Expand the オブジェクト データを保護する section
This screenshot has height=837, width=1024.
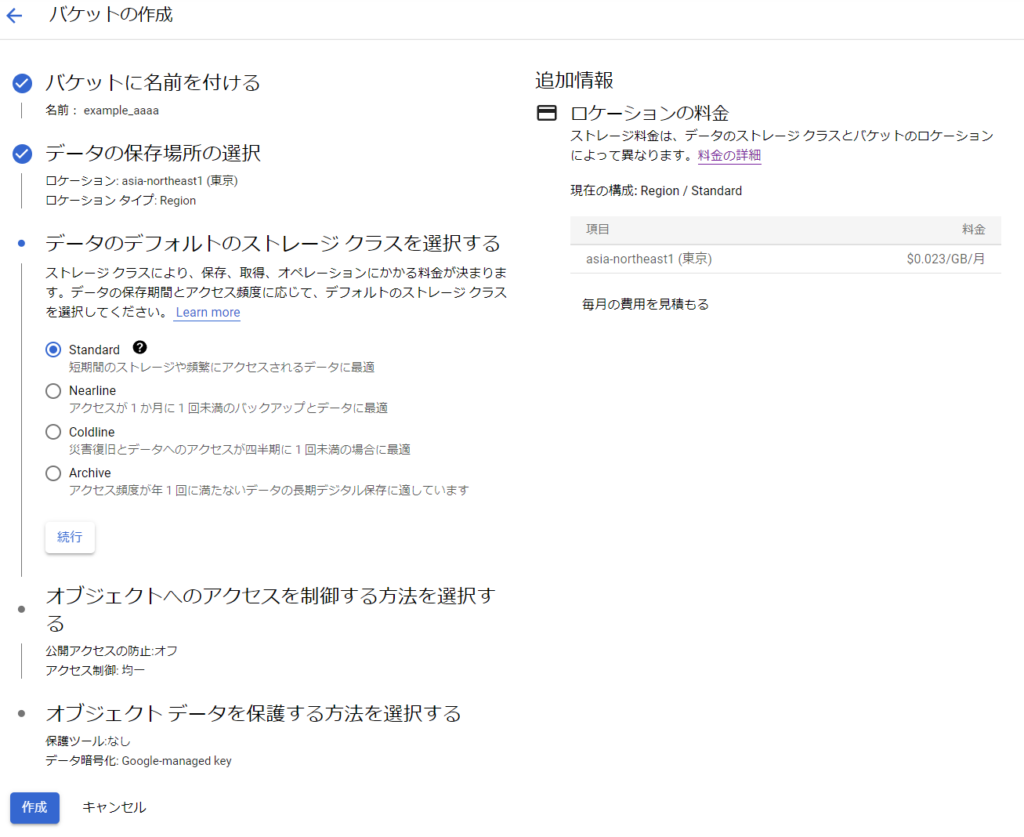pyautogui.click(x=253, y=713)
